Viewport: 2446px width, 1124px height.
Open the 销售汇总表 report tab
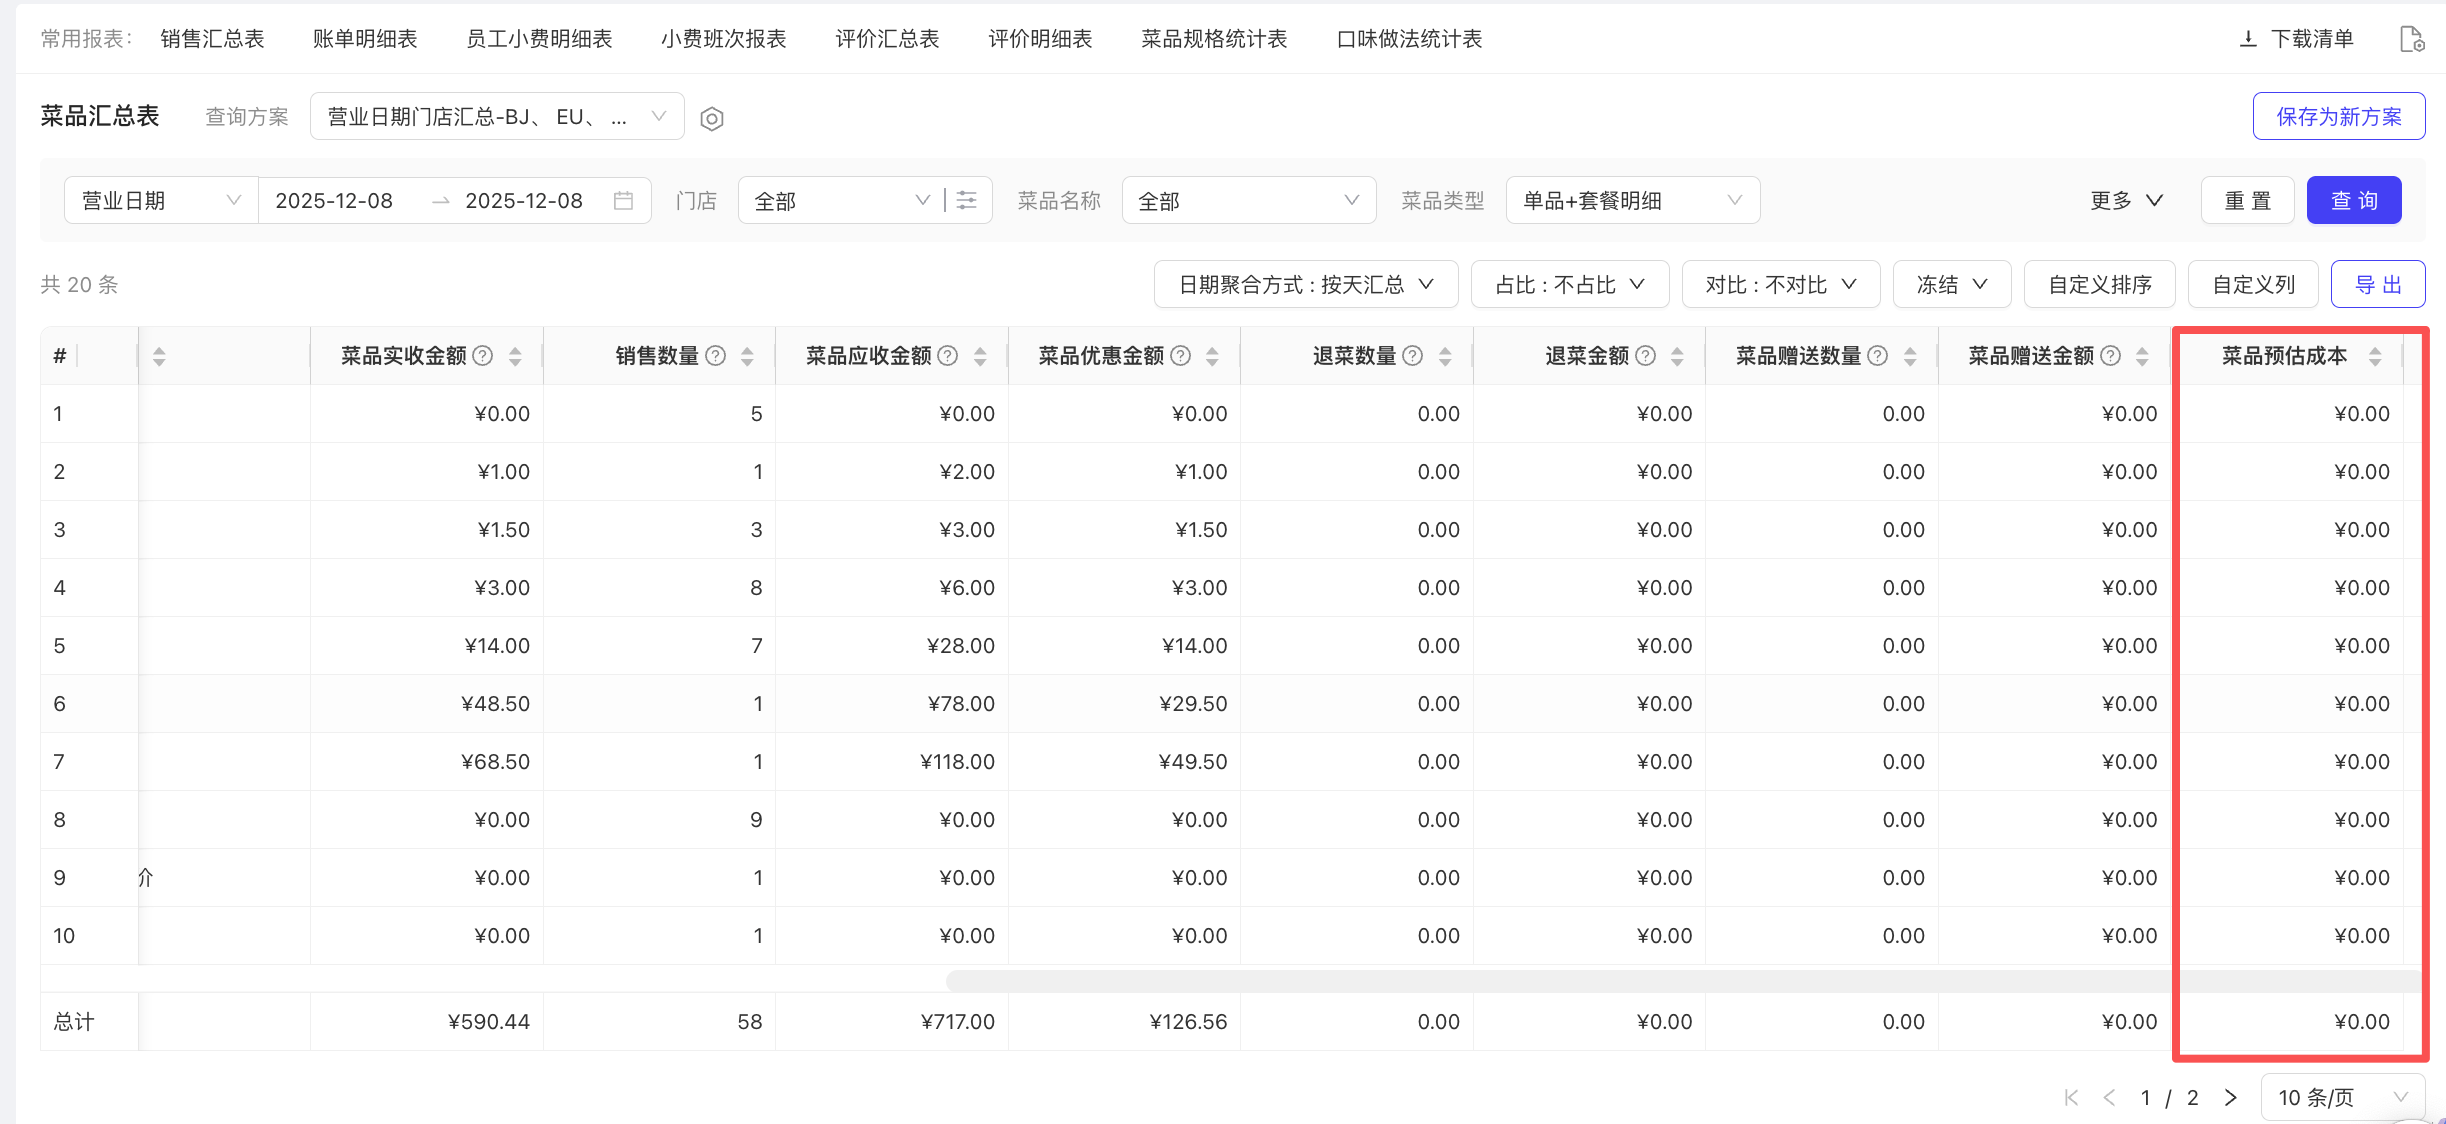(x=212, y=39)
